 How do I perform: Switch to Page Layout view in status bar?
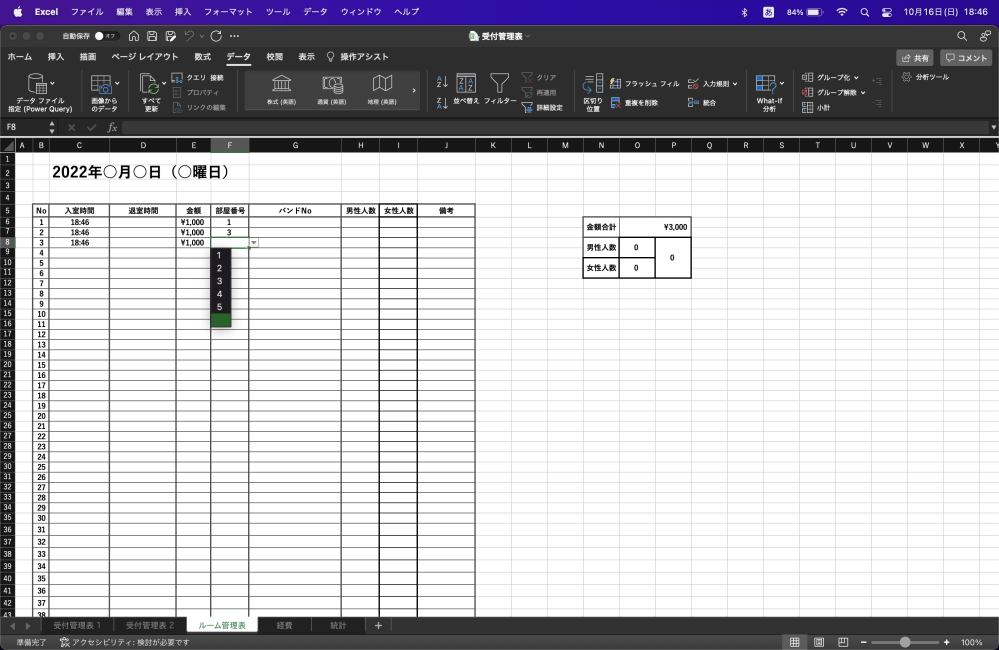(819, 642)
